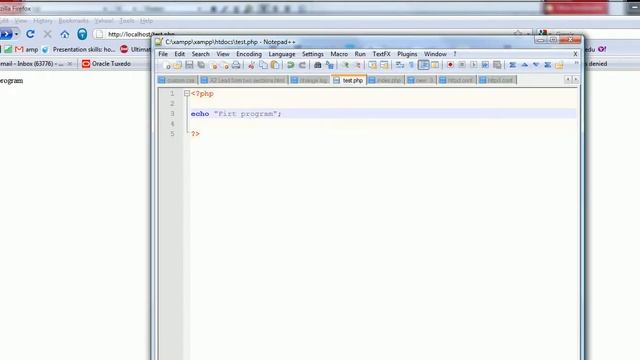Open the Language menu
Screen dimensions: 640x360
click(x=282, y=54)
